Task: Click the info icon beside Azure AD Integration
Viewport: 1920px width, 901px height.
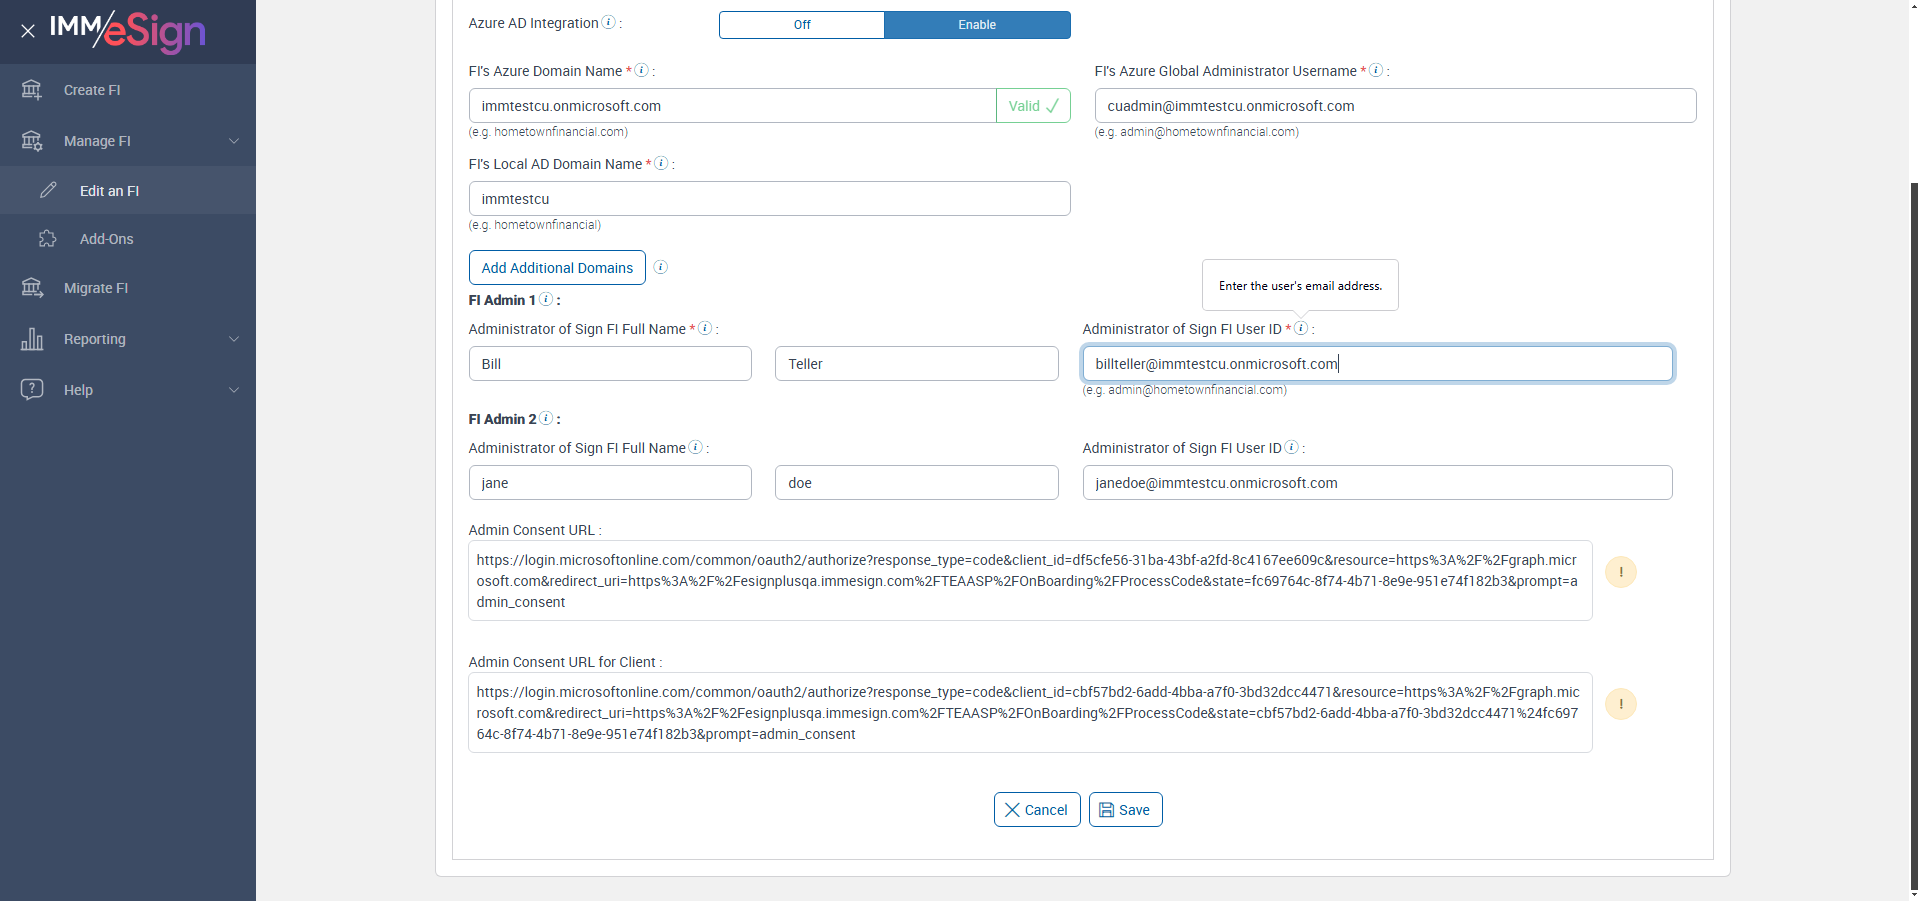Action: (608, 23)
